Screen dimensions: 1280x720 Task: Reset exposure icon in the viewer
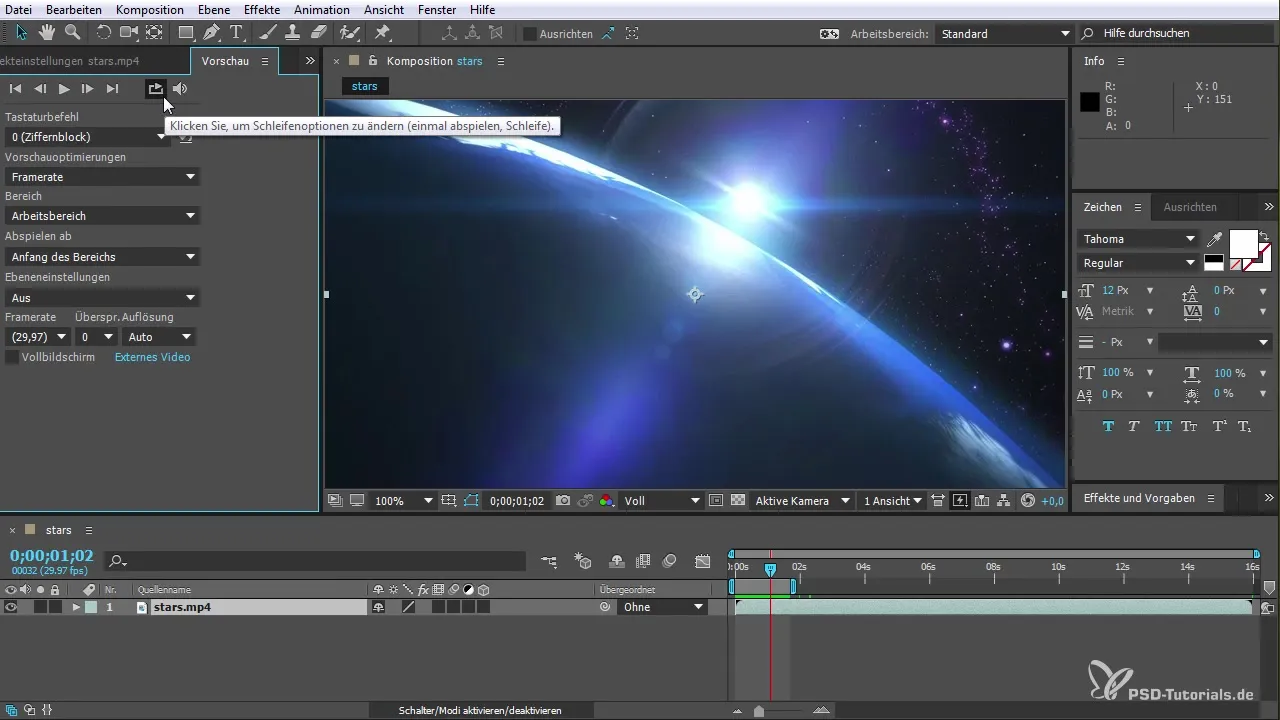pyautogui.click(x=1028, y=501)
